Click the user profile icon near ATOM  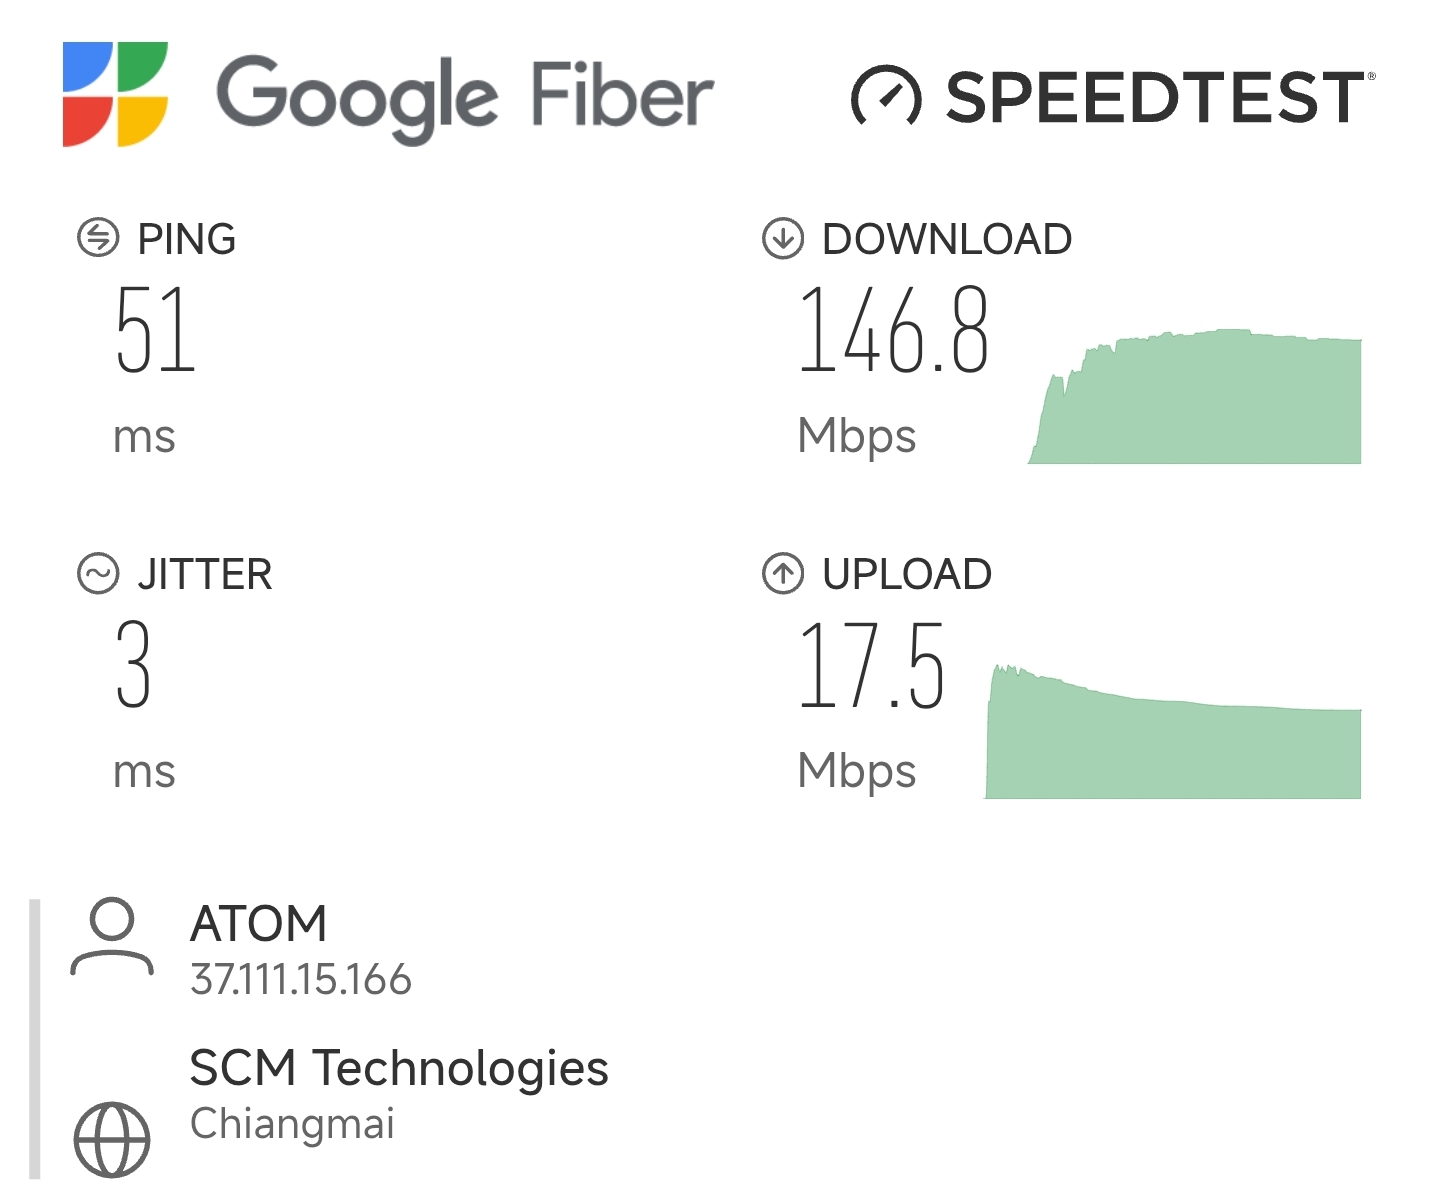coord(112,936)
